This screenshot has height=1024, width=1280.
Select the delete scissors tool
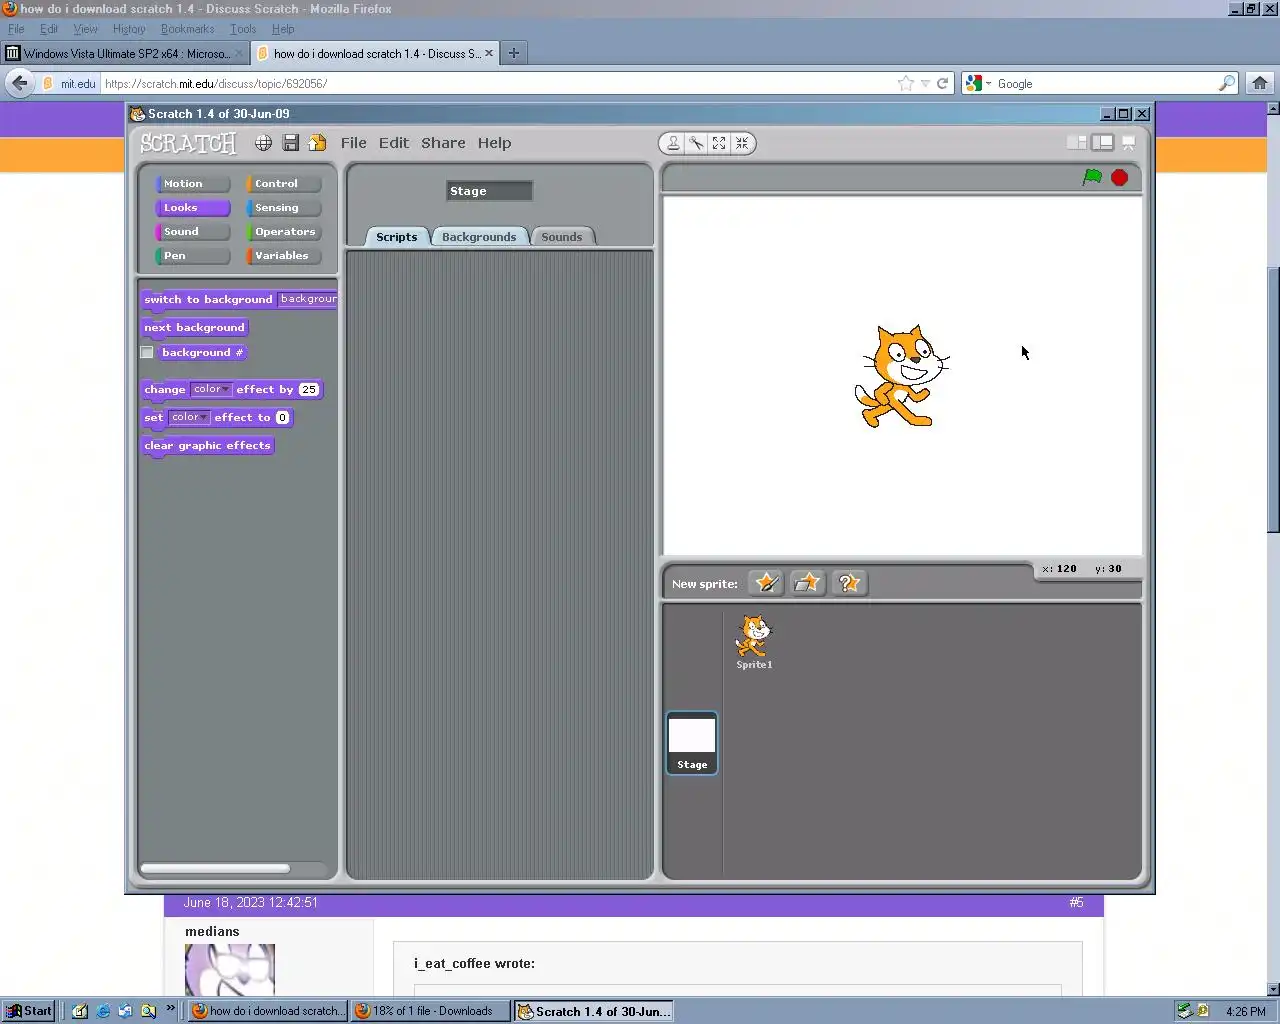pyautogui.click(x=696, y=143)
